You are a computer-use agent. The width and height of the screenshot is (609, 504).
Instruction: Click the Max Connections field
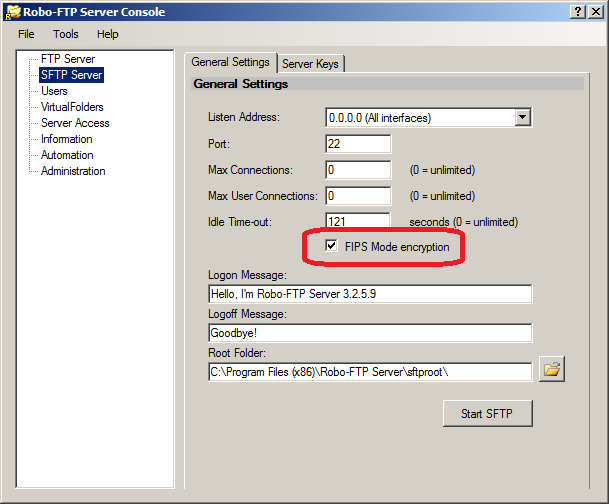coord(358,170)
